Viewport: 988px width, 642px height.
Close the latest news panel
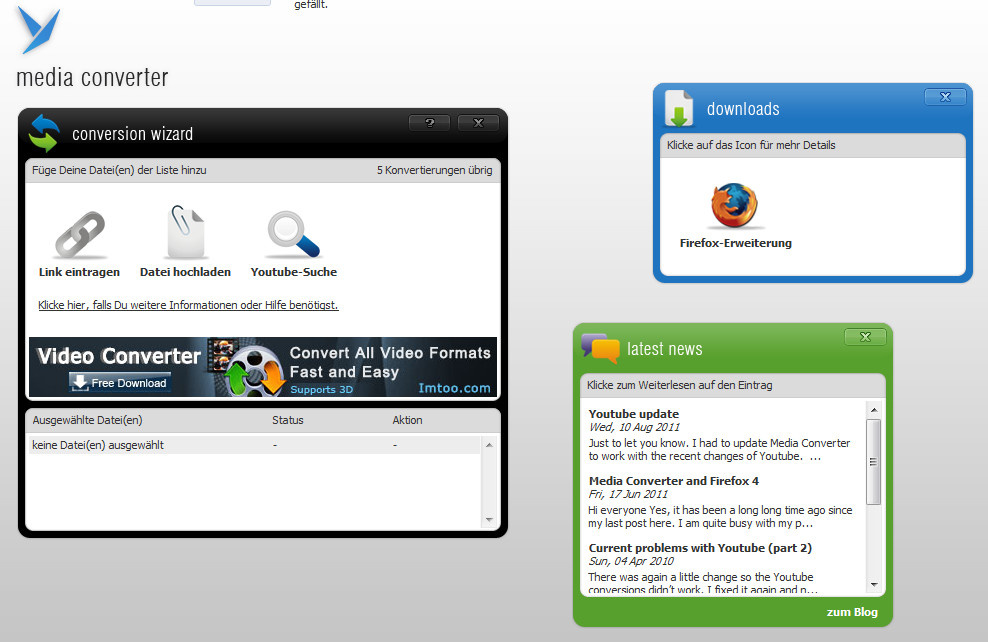(865, 337)
